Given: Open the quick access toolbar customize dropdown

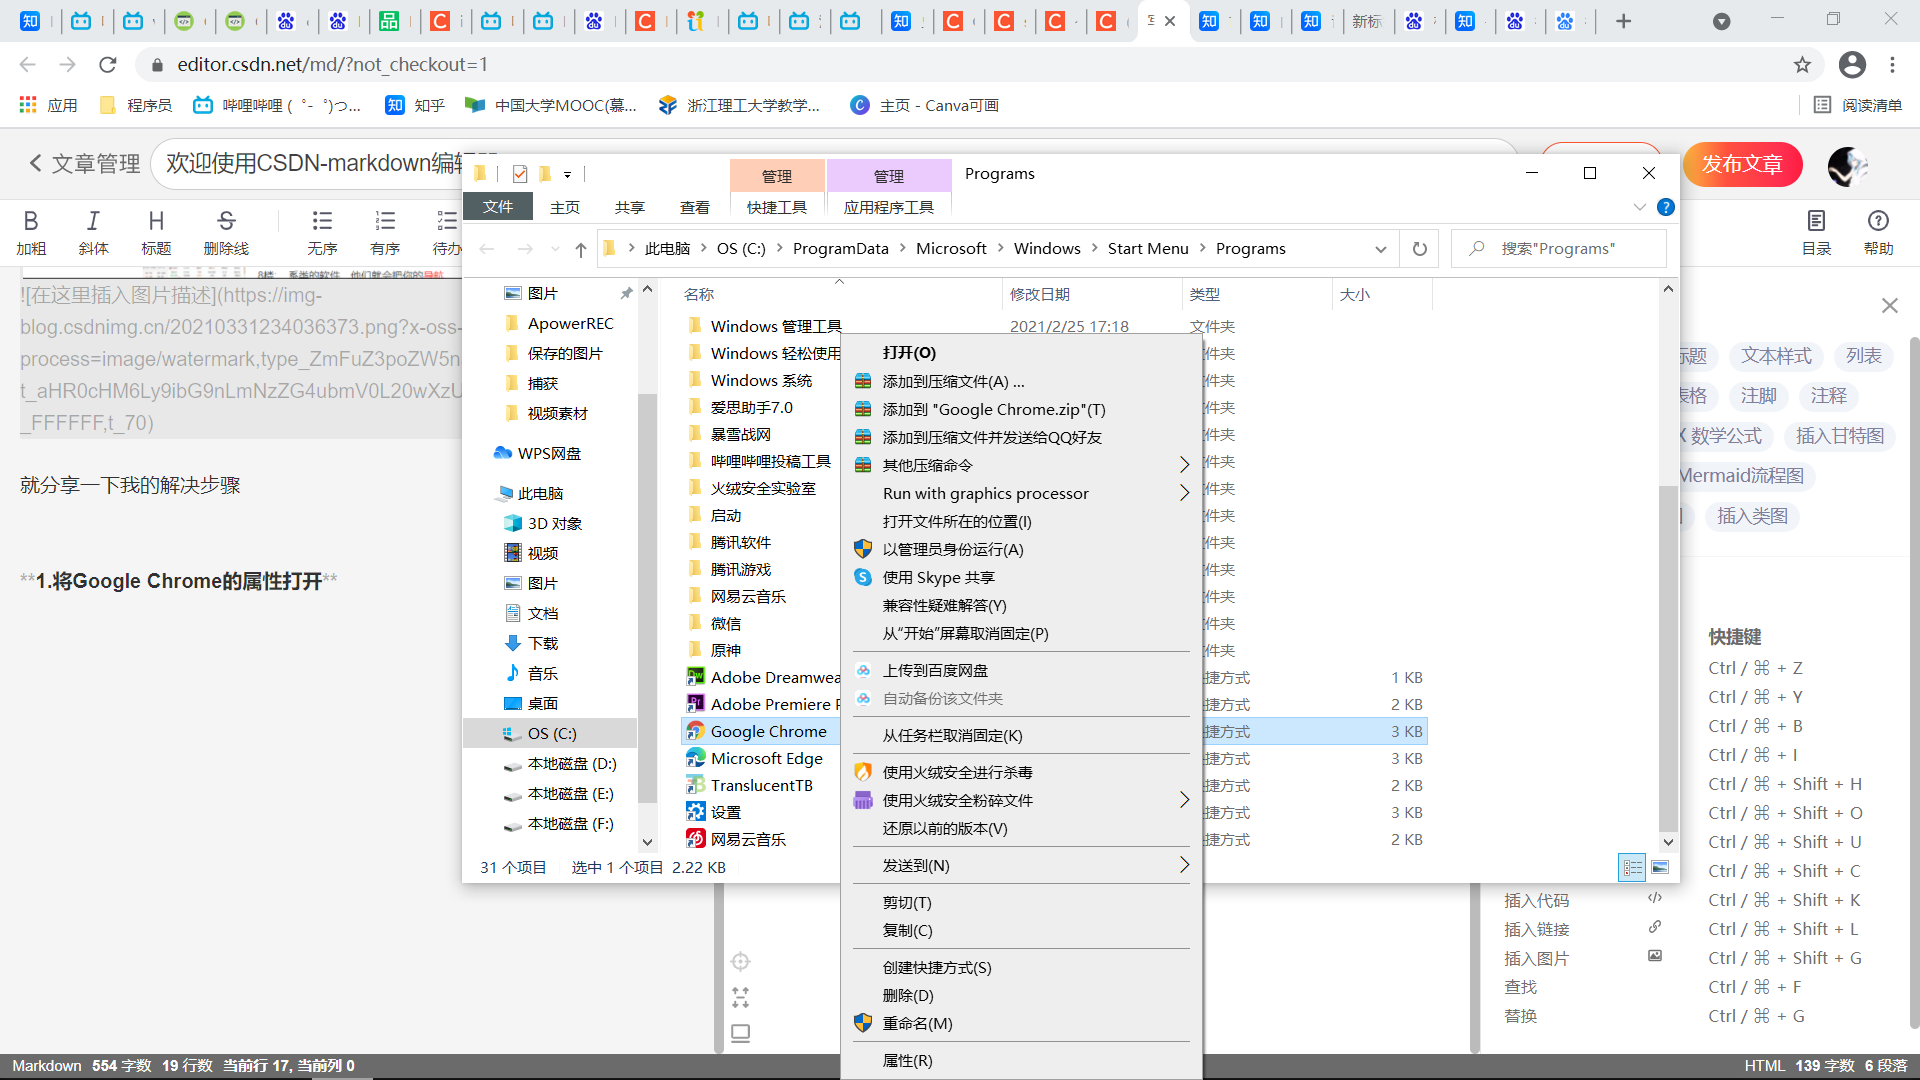Looking at the screenshot, I should click(x=569, y=174).
